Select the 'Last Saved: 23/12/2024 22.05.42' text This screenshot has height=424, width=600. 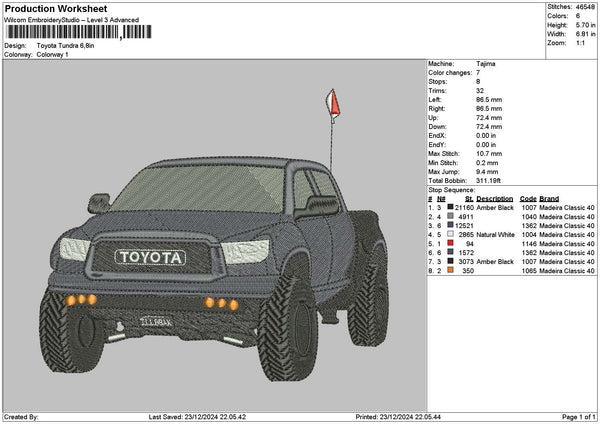pyautogui.click(x=197, y=417)
